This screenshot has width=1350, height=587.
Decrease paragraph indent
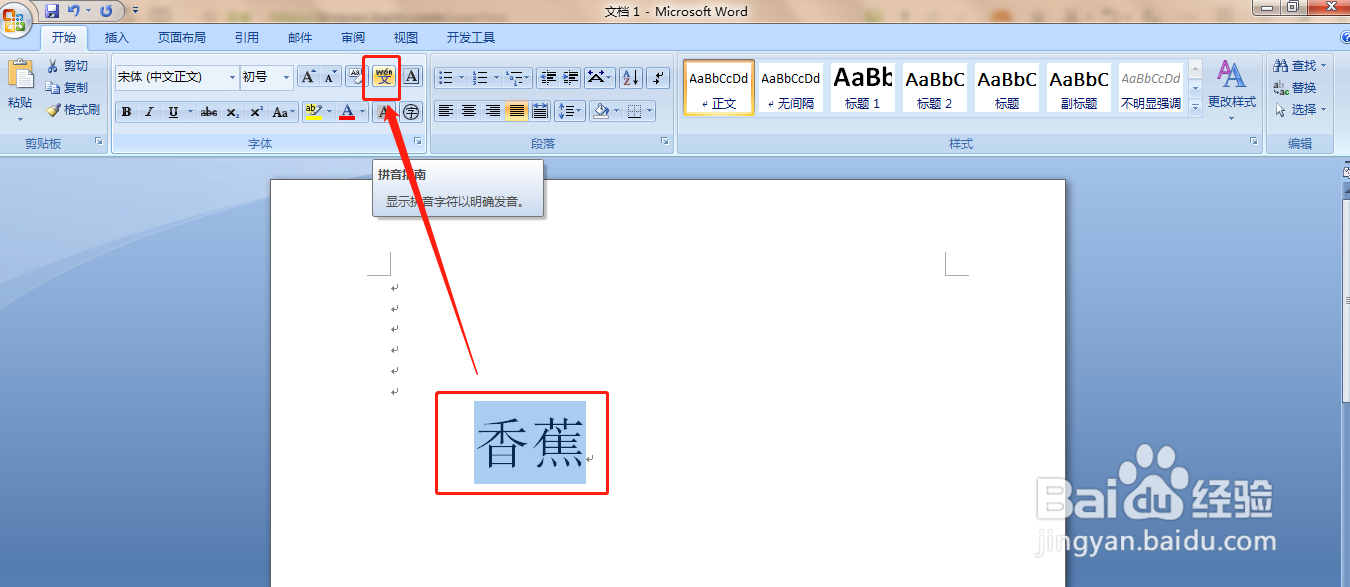(x=547, y=77)
